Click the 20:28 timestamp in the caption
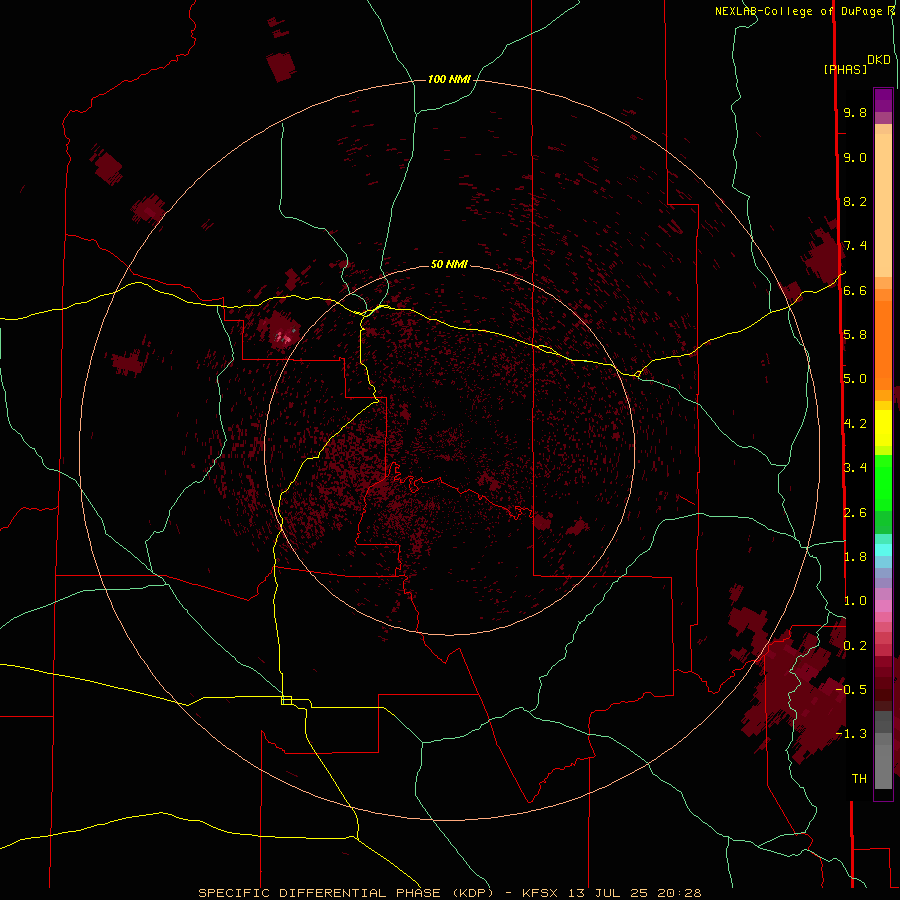 (x=680, y=893)
